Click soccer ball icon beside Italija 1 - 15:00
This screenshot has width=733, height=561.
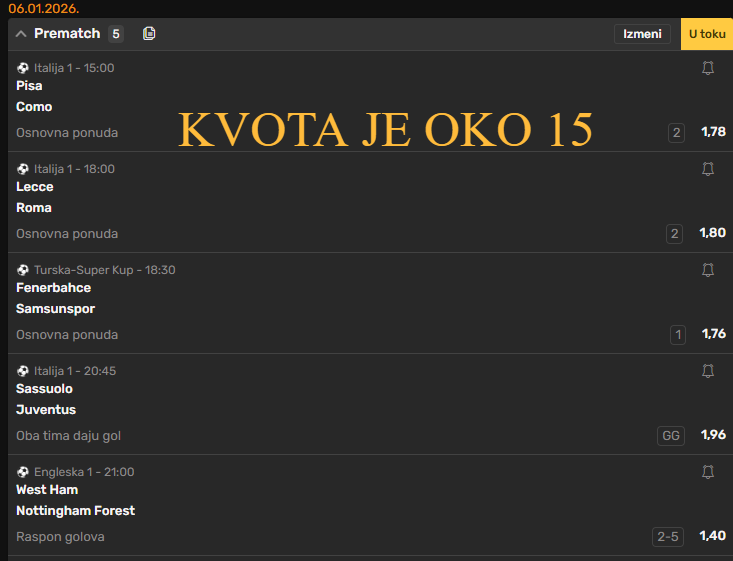coord(23,68)
